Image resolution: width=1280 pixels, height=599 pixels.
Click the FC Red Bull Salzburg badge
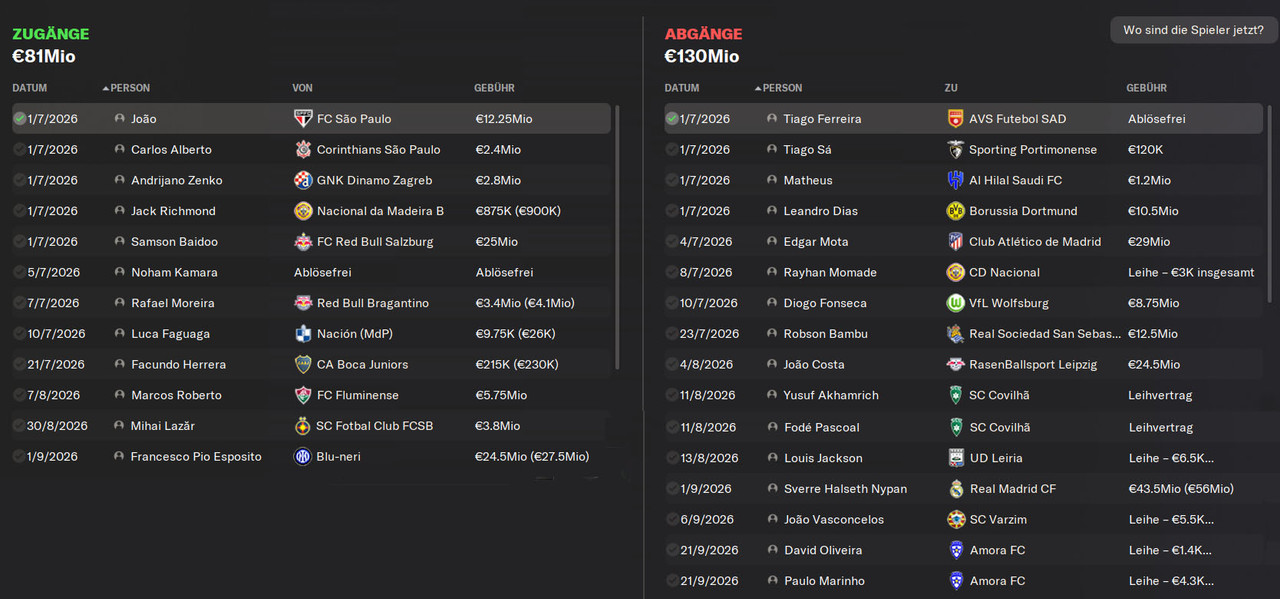click(303, 242)
